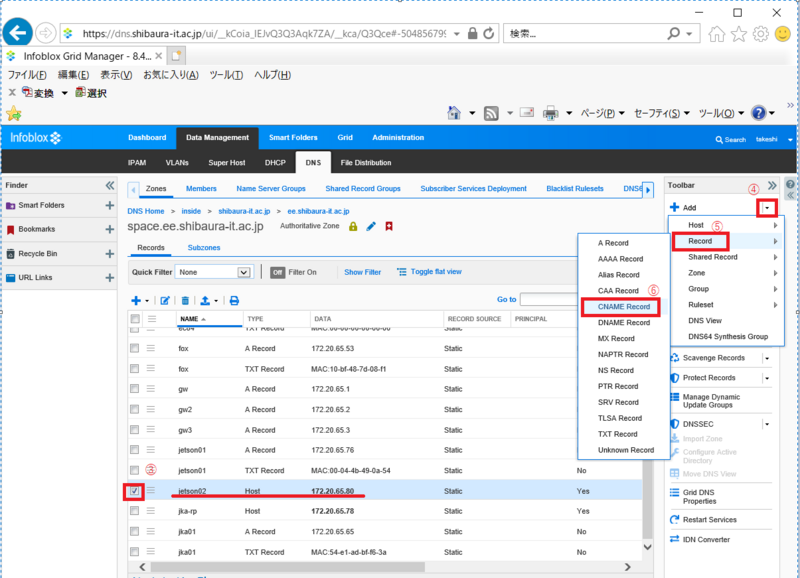
Task: Click plus icon beside URL Links
Action: tap(109, 278)
